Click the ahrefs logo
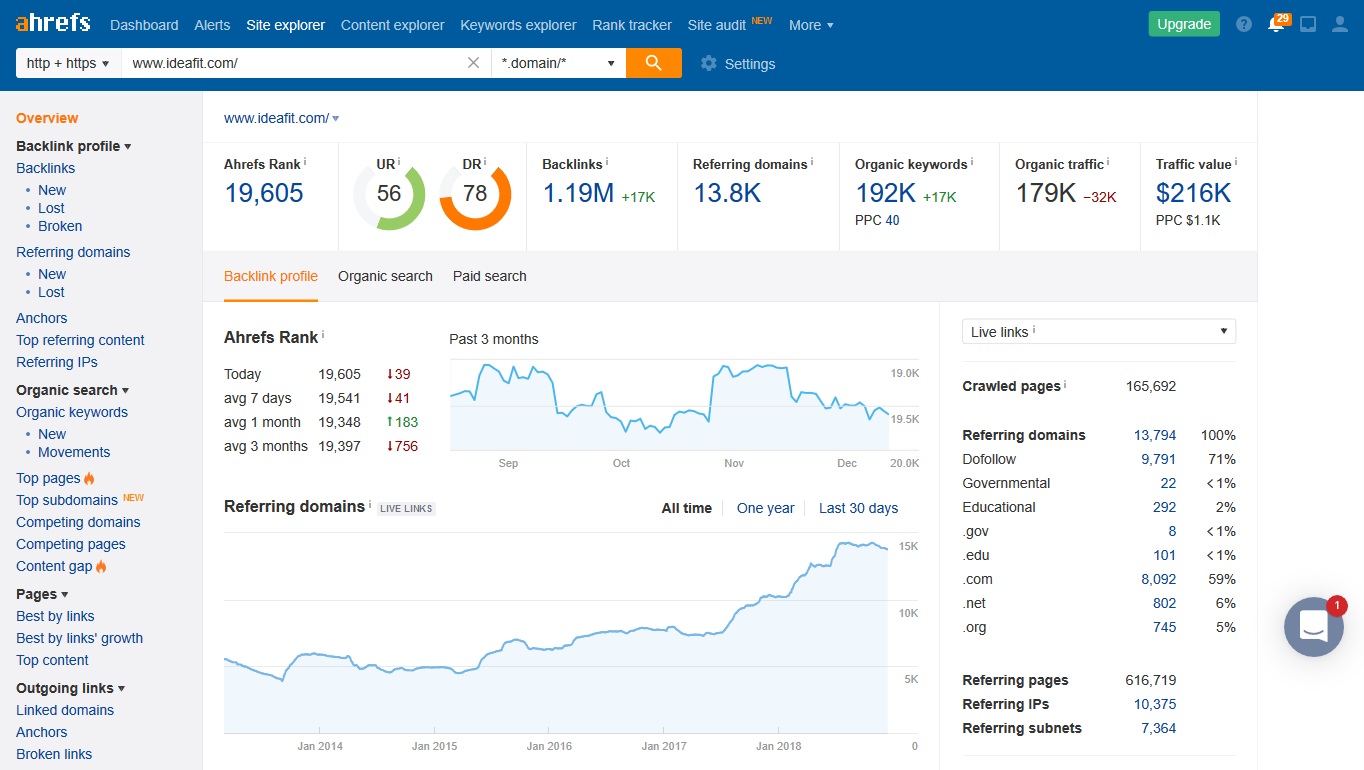This screenshot has height=770, width=1364. tap(52, 23)
